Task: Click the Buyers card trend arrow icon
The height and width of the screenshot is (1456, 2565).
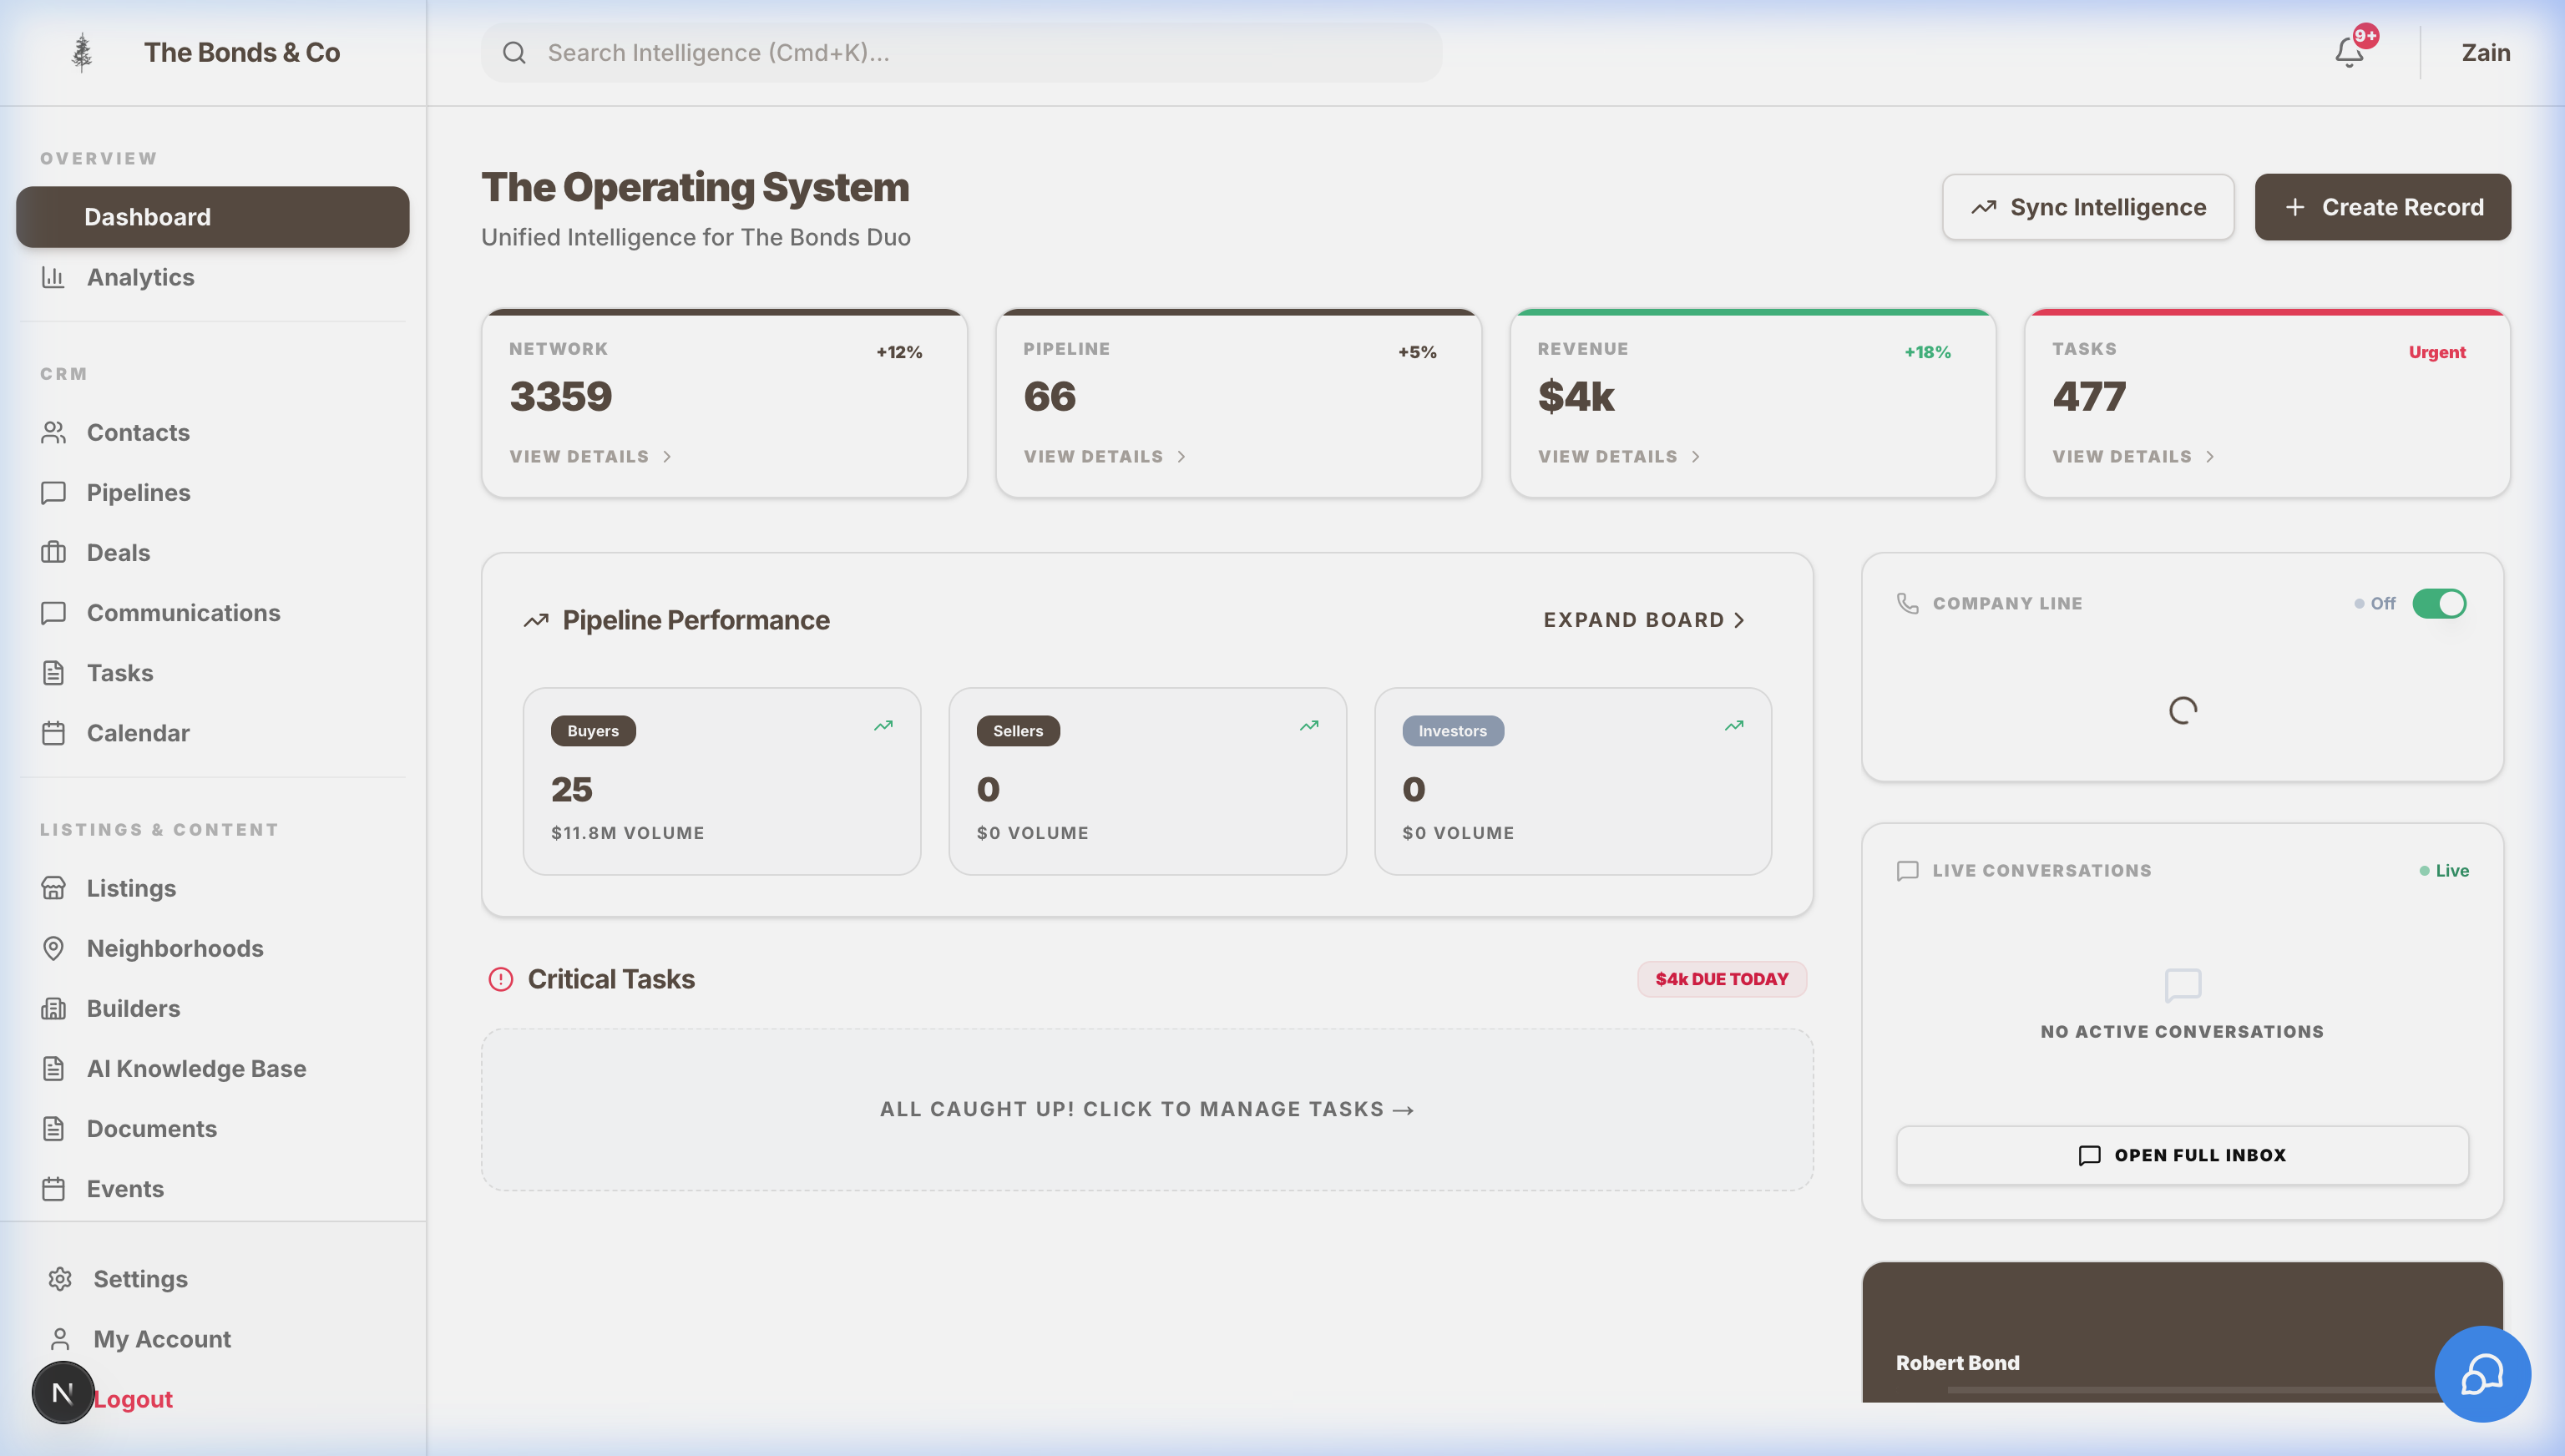Action: (883, 726)
